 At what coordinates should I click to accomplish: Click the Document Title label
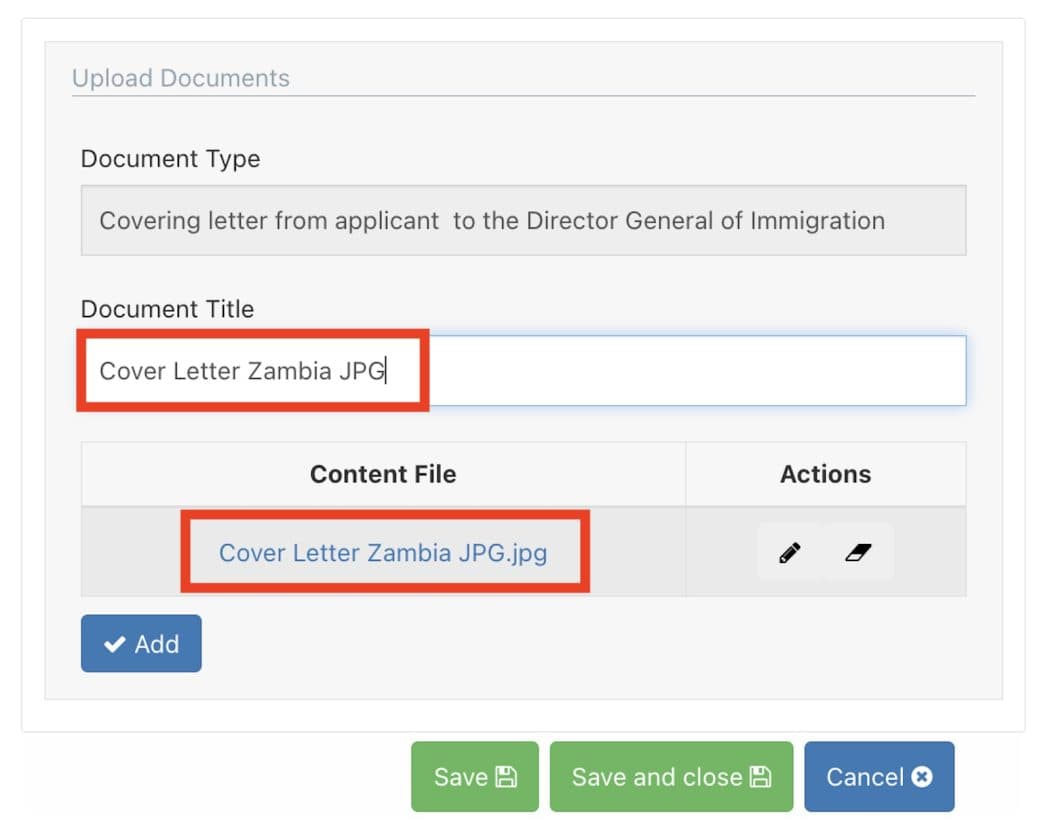click(x=167, y=309)
